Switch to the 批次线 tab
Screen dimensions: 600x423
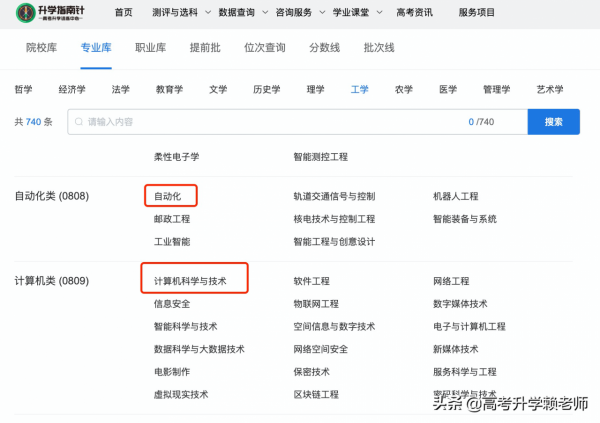point(379,48)
